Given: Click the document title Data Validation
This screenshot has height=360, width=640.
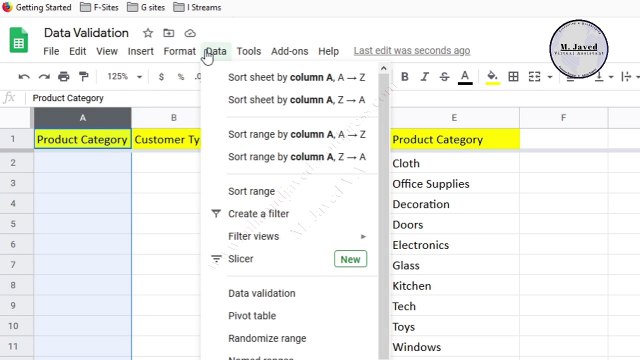Looking at the screenshot, I should 86,33.
